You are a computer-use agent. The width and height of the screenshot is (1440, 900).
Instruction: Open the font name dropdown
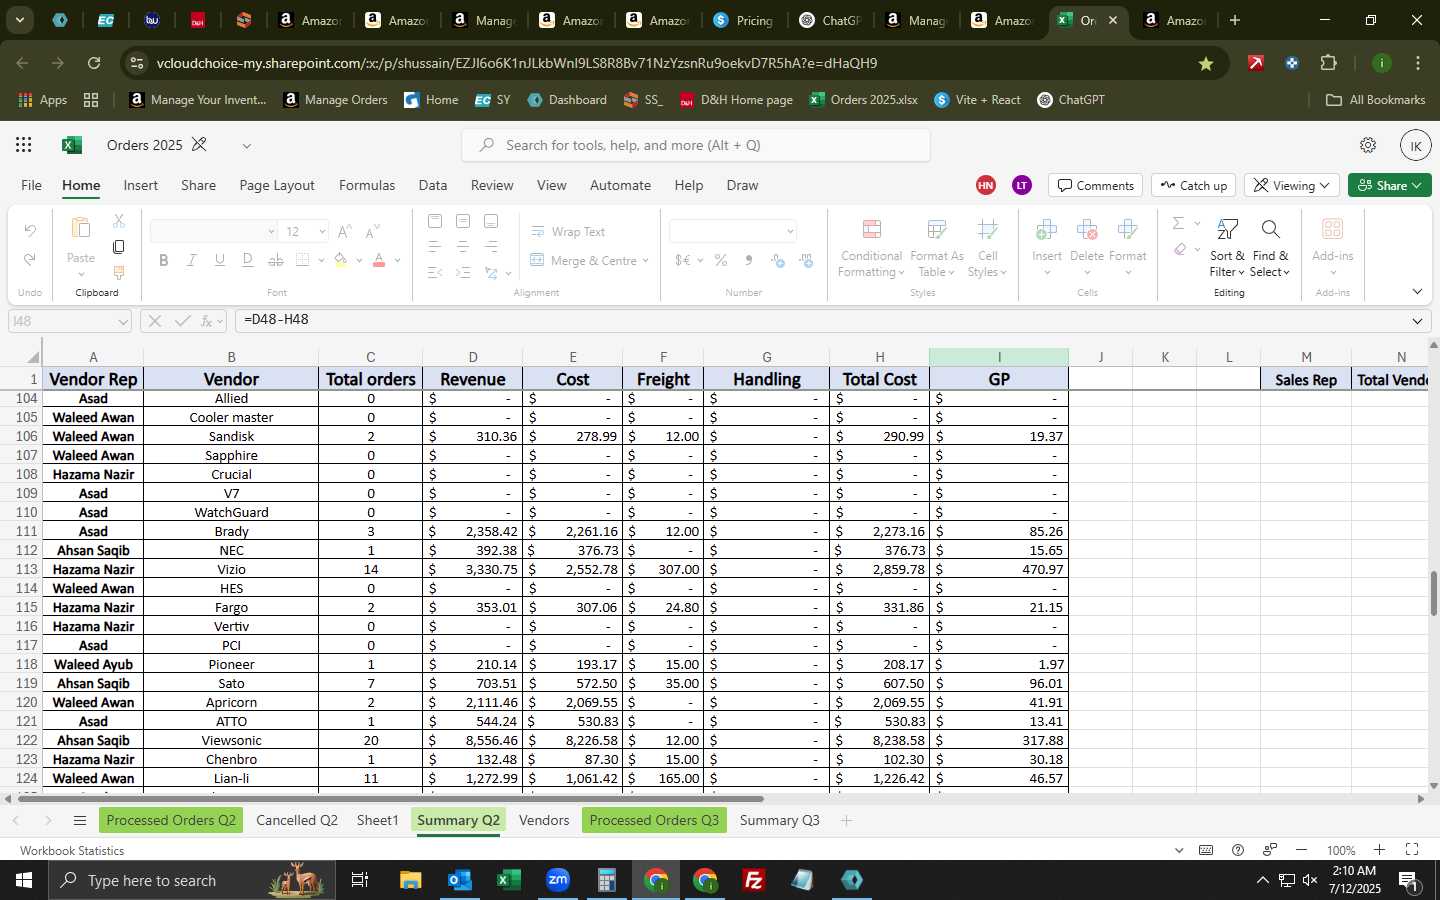pyautogui.click(x=271, y=232)
